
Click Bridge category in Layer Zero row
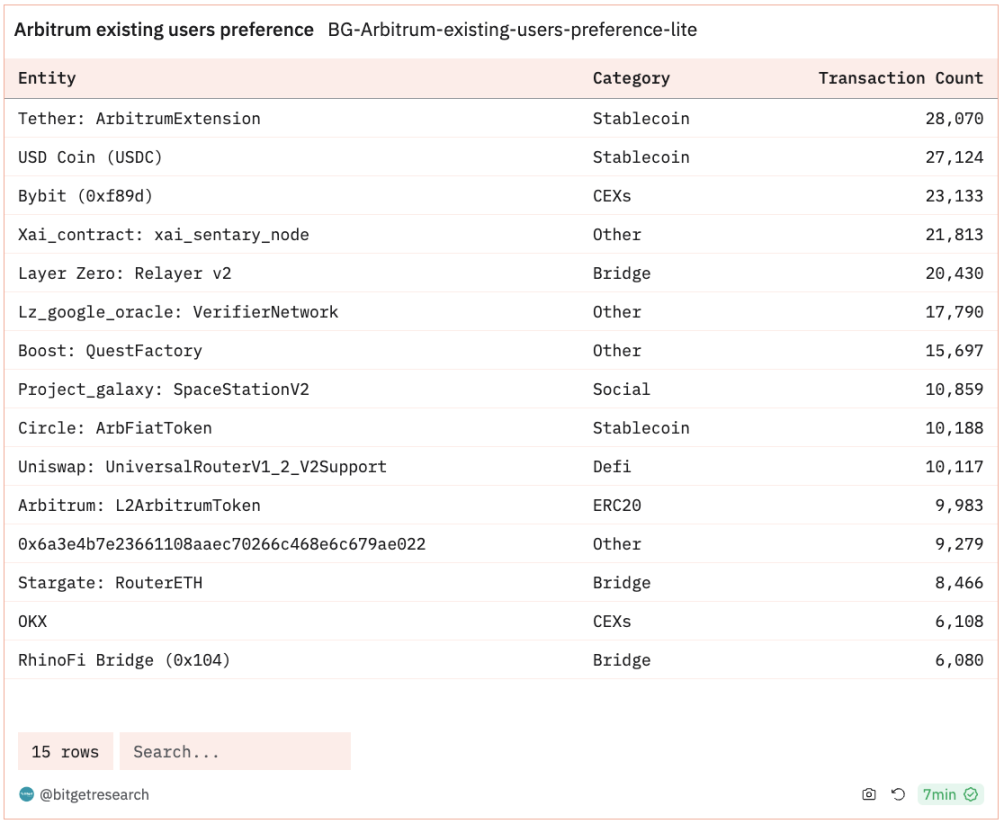tap(622, 273)
